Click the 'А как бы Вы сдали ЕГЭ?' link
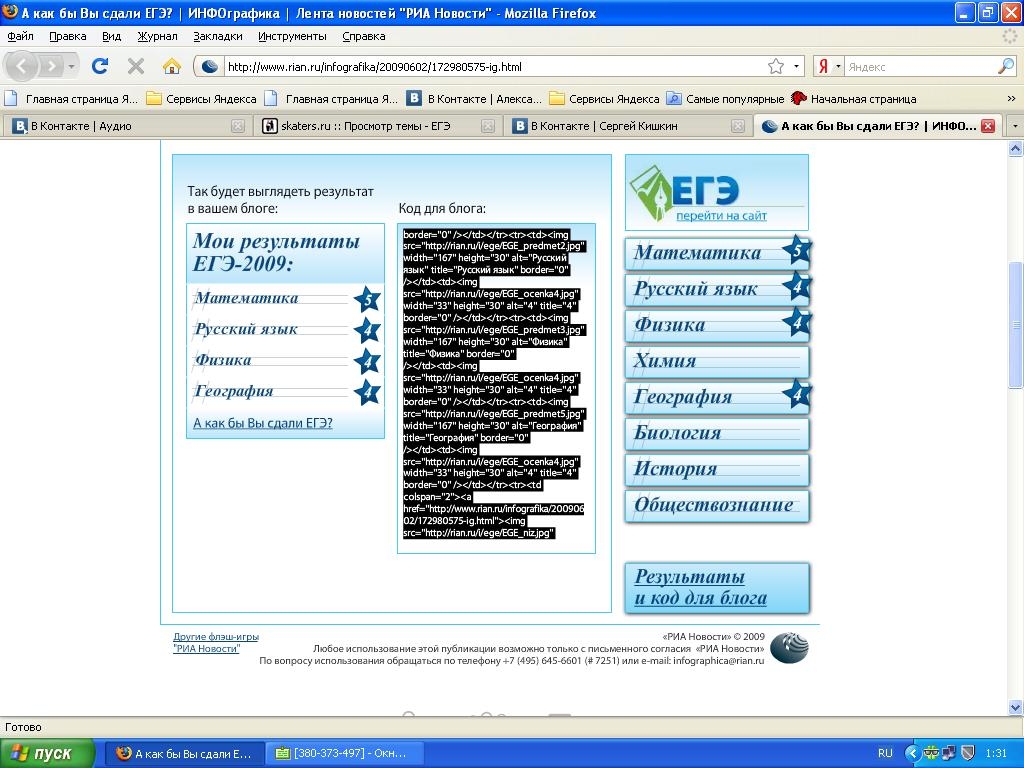Screen dimensions: 1024x768 pos(262,423)
